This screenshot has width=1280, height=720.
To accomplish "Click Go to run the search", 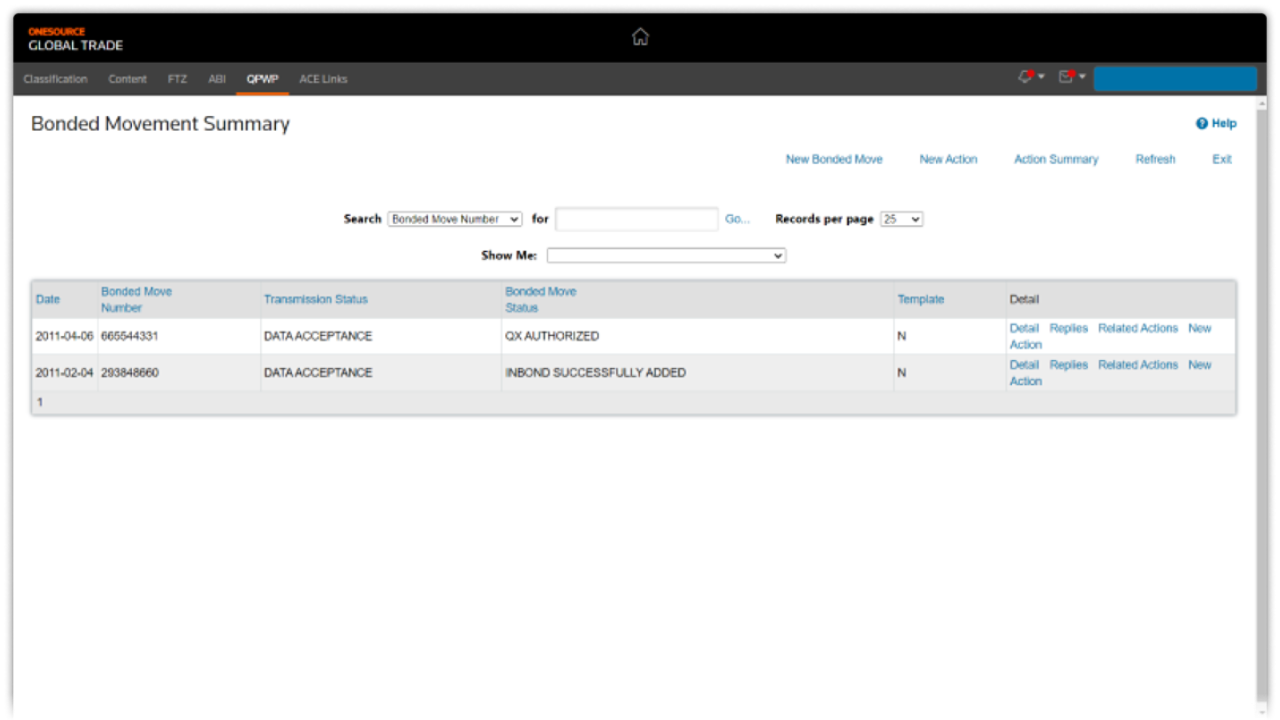I will pyautogui.click(x=737, y=219).
